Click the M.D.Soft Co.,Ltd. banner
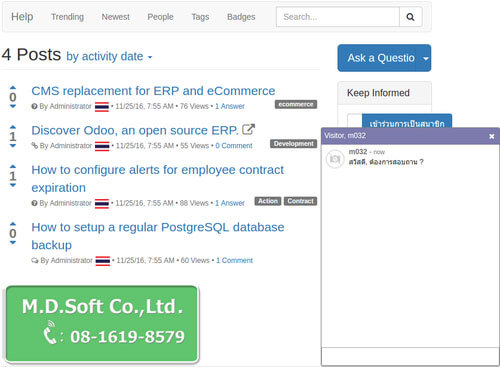The width and height of the screenshot is (500, 367). [x=102, y=324]
